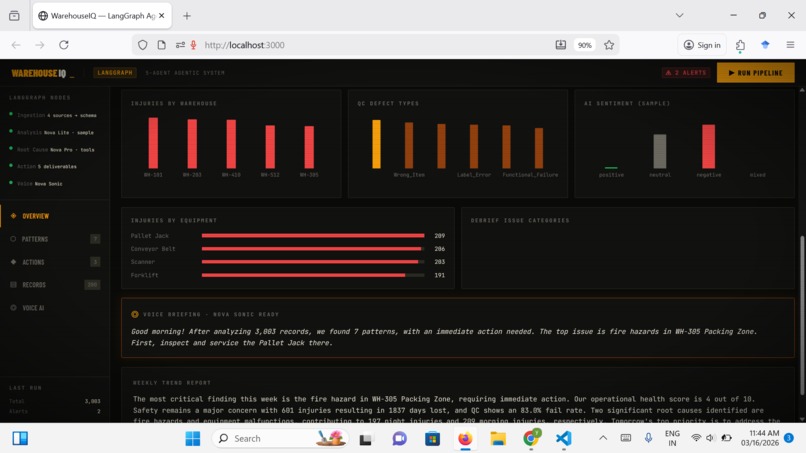Select the Overview sidebar item

pyautogui.click(x=55, y=216)
